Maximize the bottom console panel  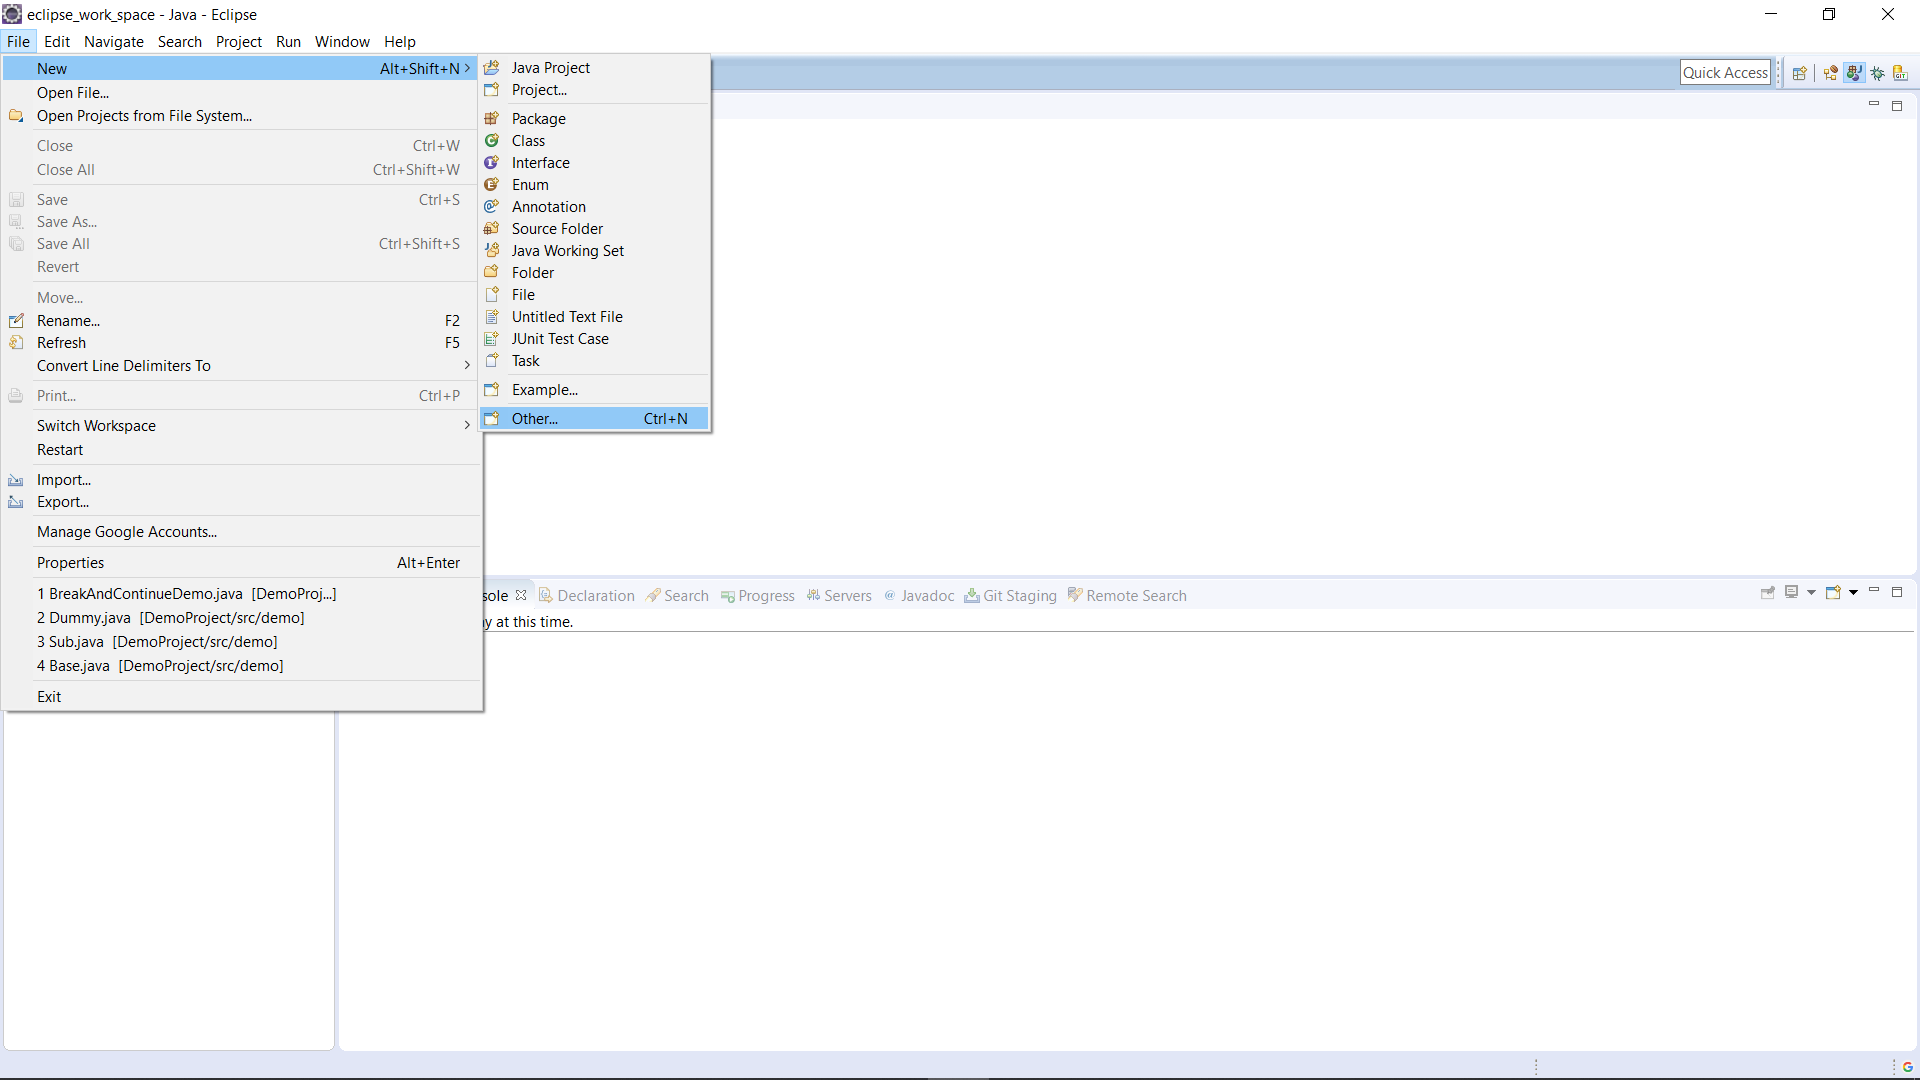[1897, 593]
